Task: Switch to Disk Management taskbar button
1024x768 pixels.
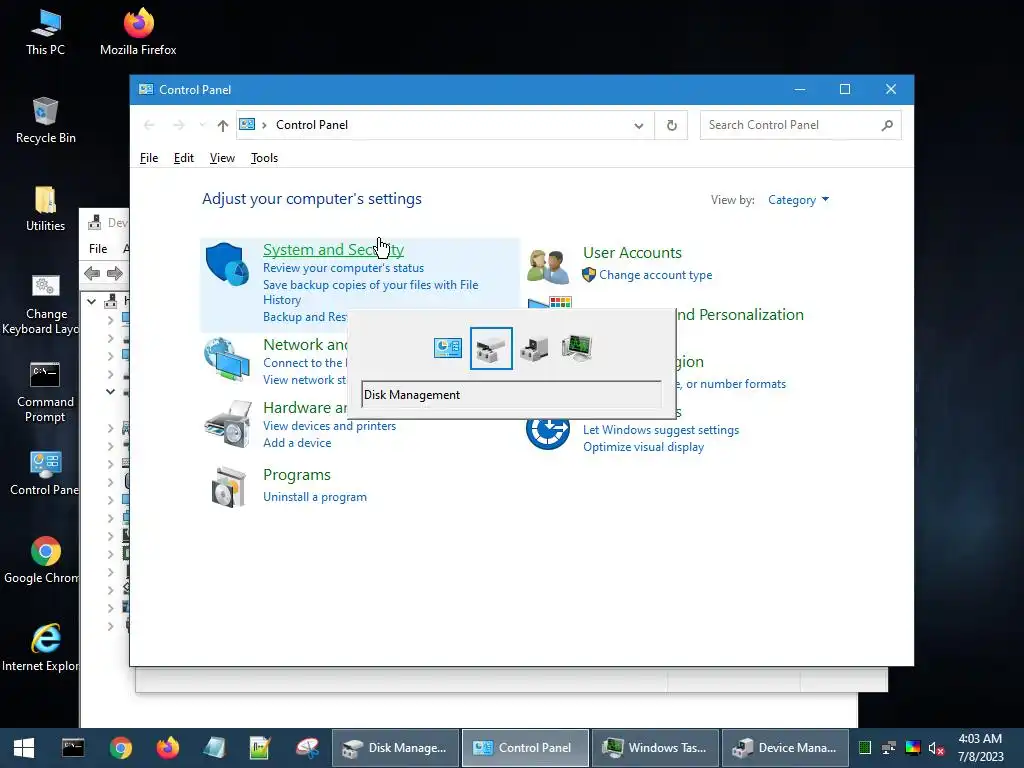Action: [x=394, y=748]
